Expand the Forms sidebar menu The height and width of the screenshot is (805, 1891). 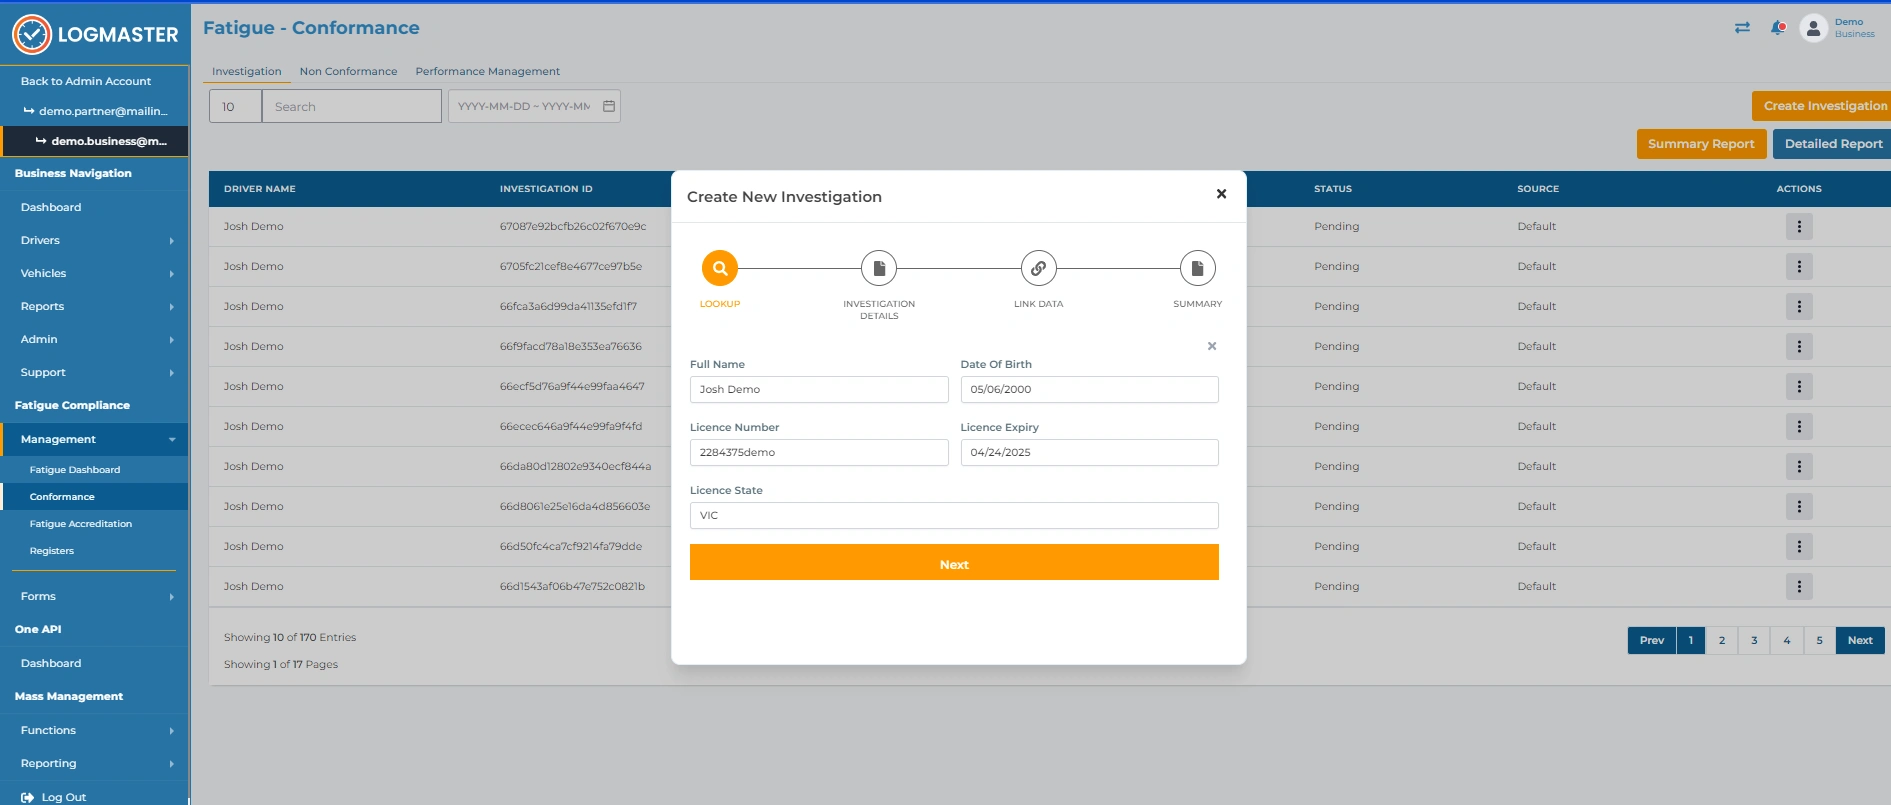click(x=94, y=596)
